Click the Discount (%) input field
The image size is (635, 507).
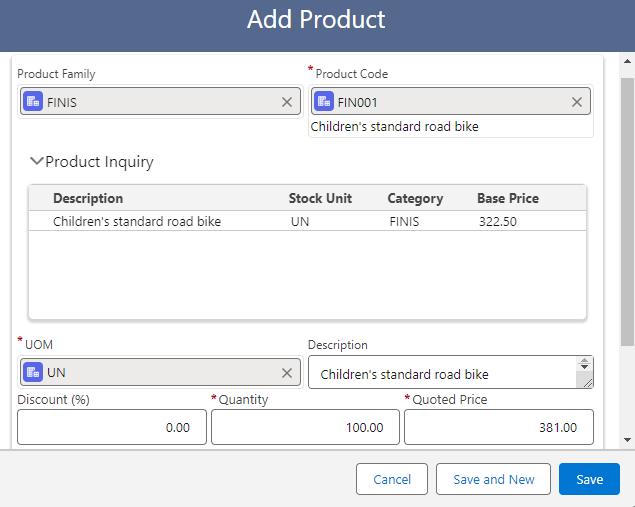(112, 427)
